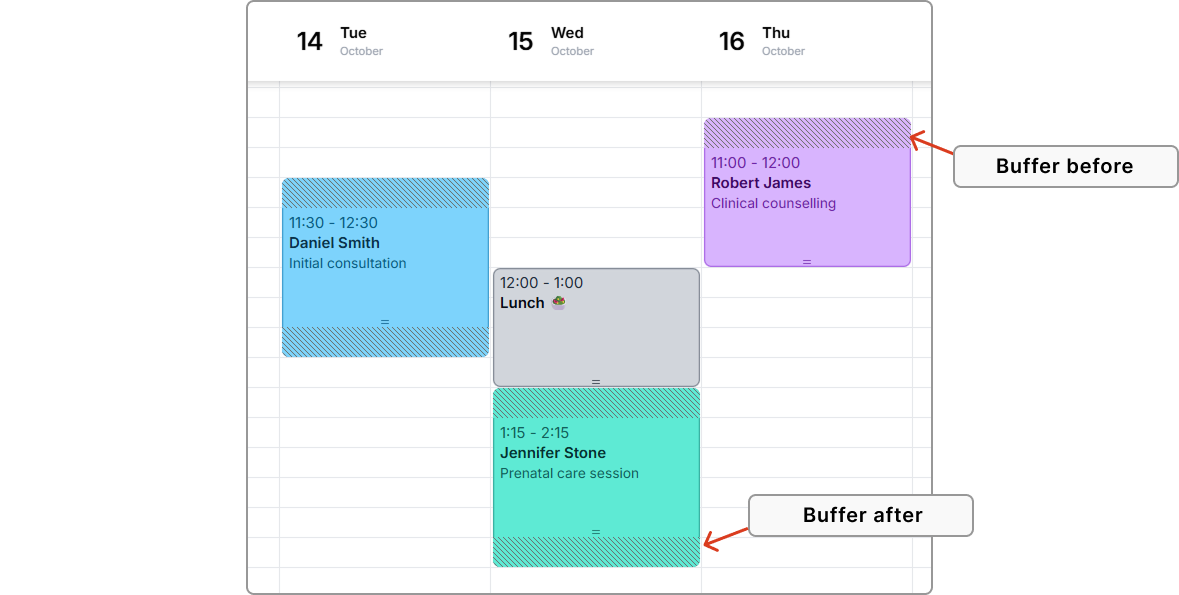Select the Tuesday 14 October day header
This screenshot has width=1179, height=595.
340,41
